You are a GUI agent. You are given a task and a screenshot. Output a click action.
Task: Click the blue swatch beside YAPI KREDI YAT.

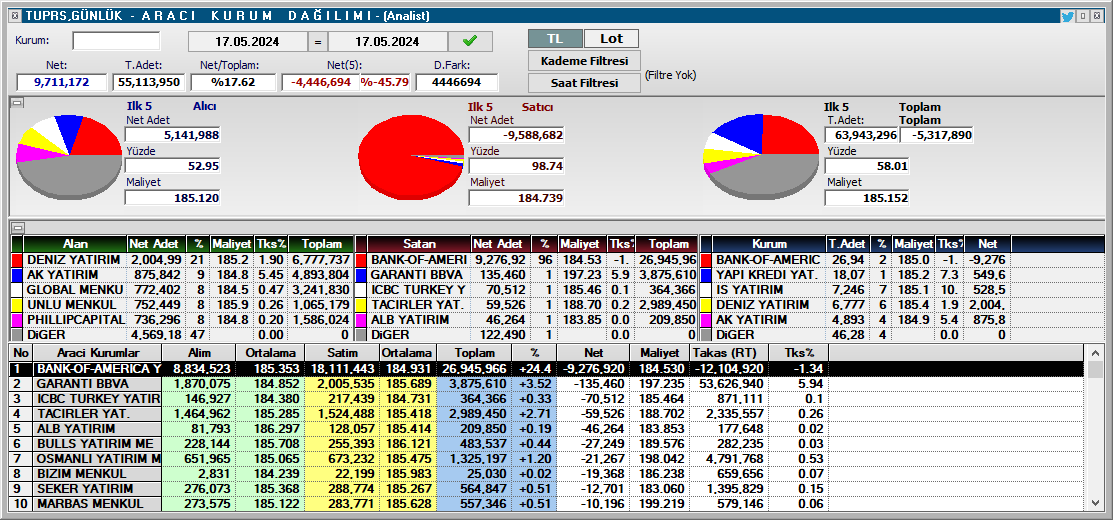pos(706,275)
